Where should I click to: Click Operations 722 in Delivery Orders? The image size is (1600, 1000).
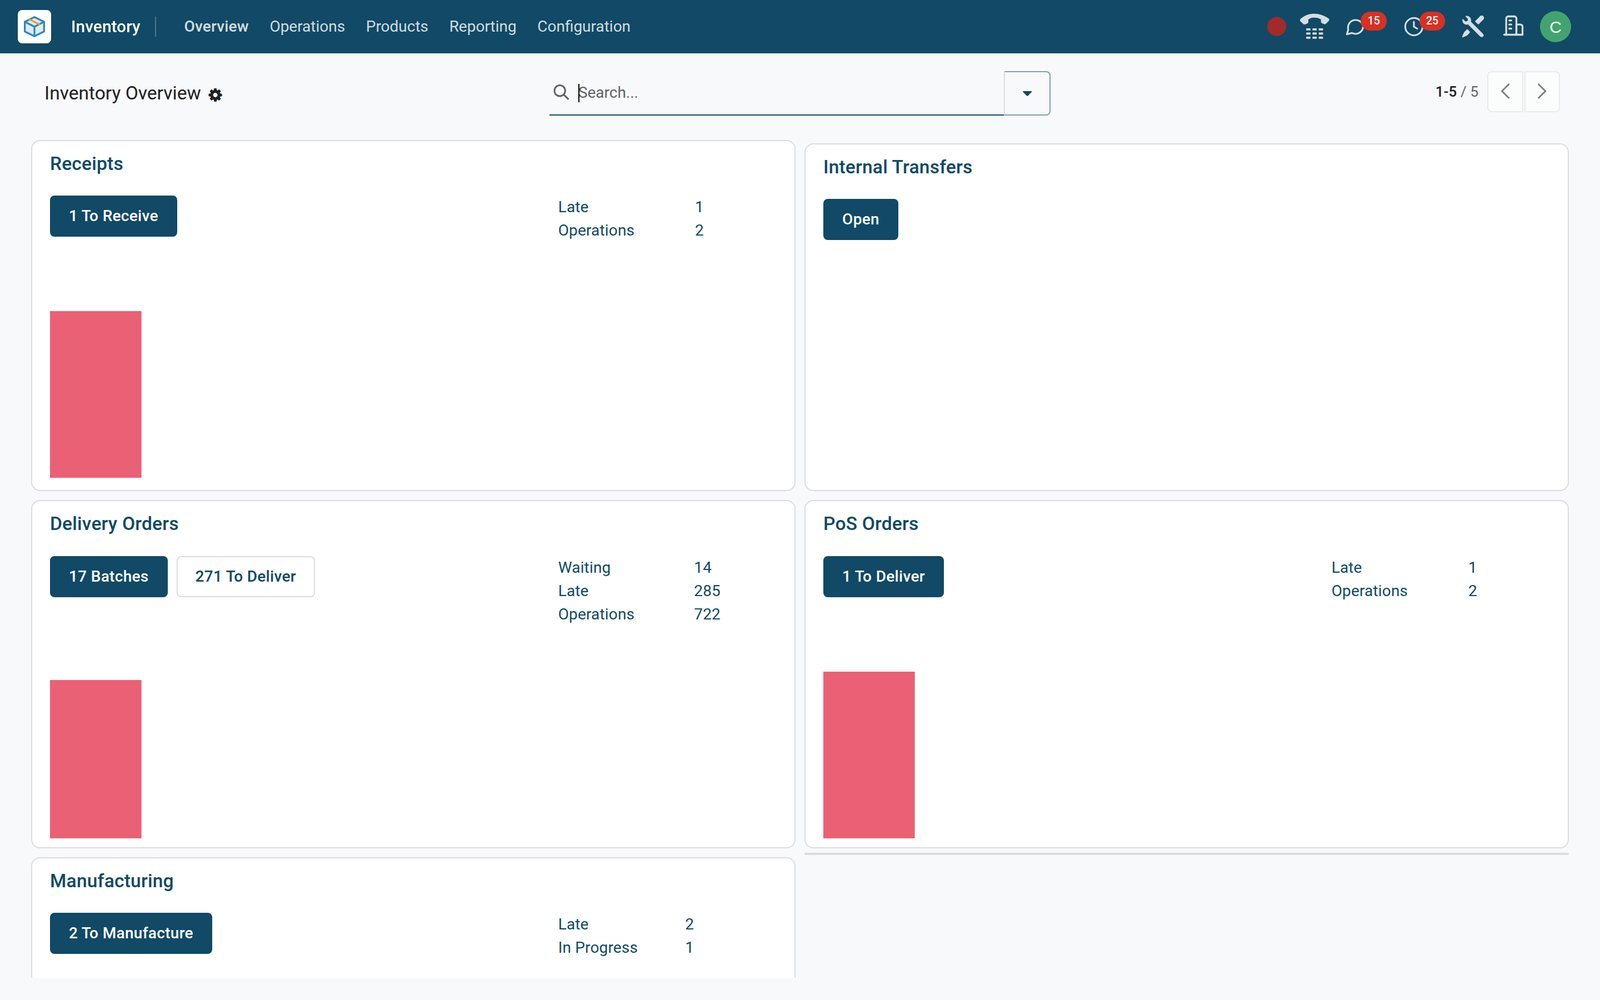tap(639, 614)
